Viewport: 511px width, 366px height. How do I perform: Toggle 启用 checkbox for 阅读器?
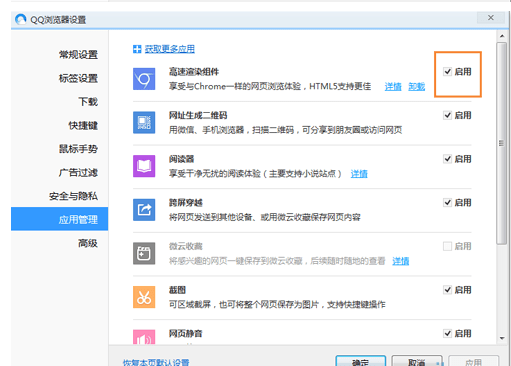pyautogui.click(x=447, y=159)
